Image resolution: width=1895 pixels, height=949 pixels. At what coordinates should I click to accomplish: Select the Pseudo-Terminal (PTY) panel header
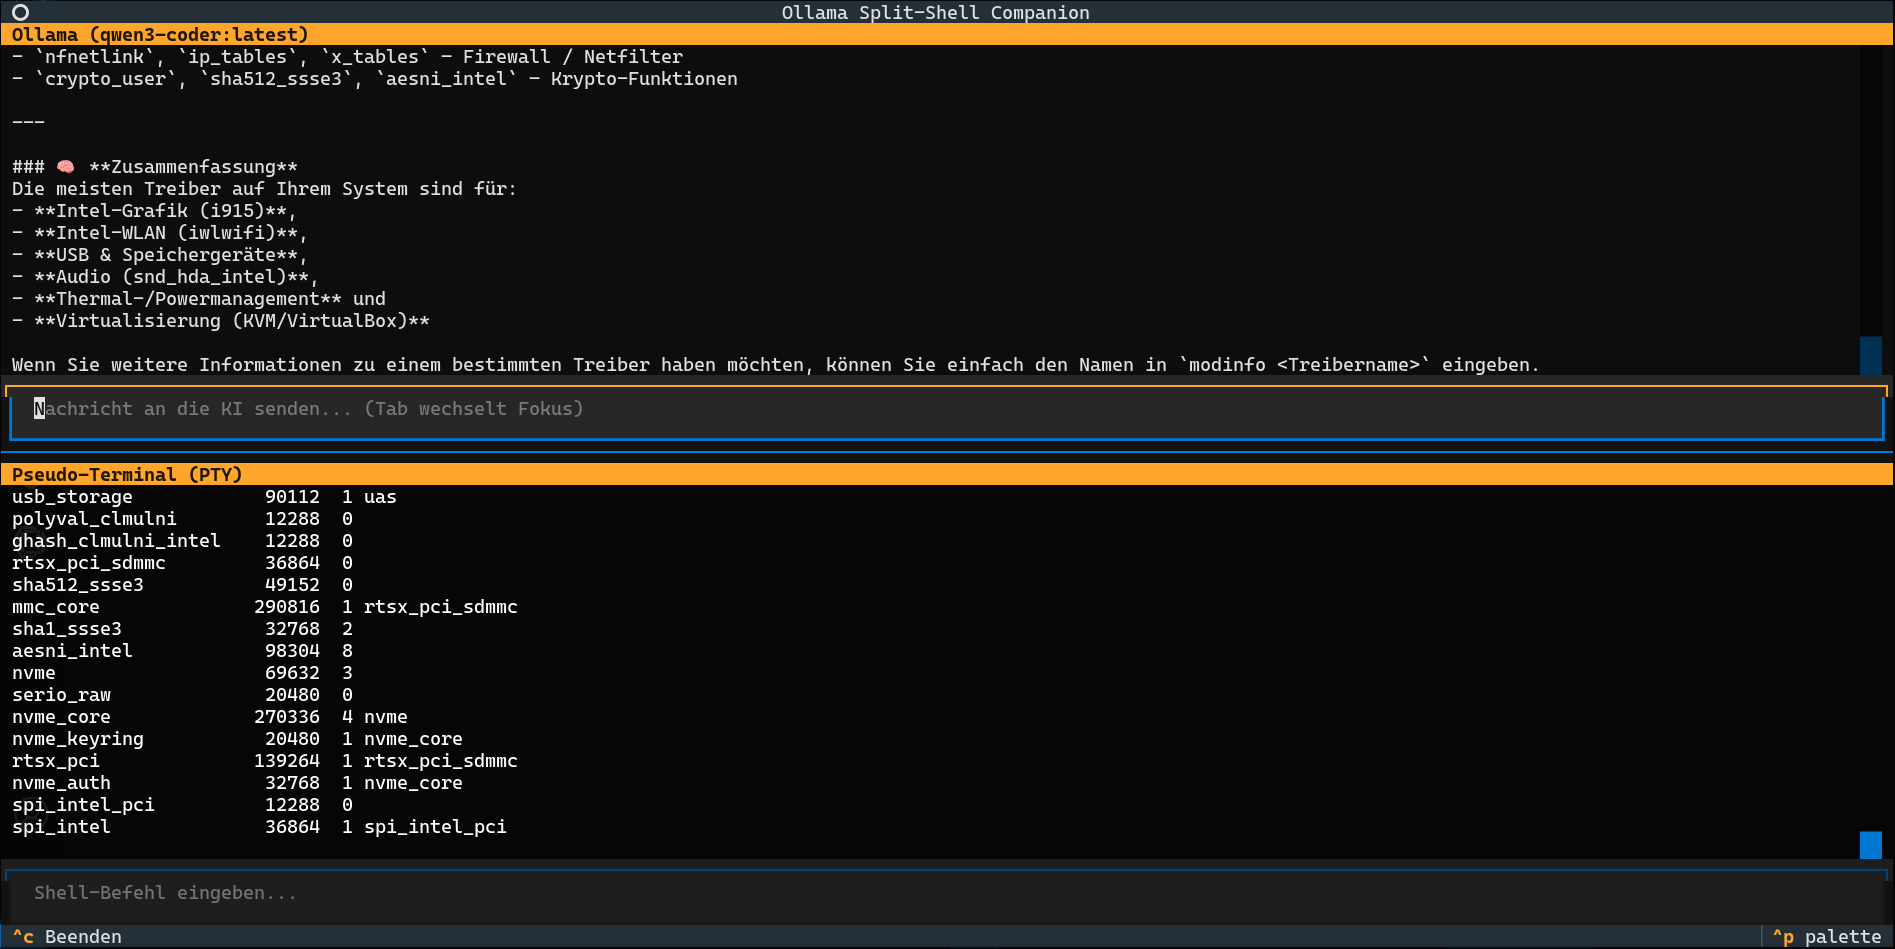(127, 475)
